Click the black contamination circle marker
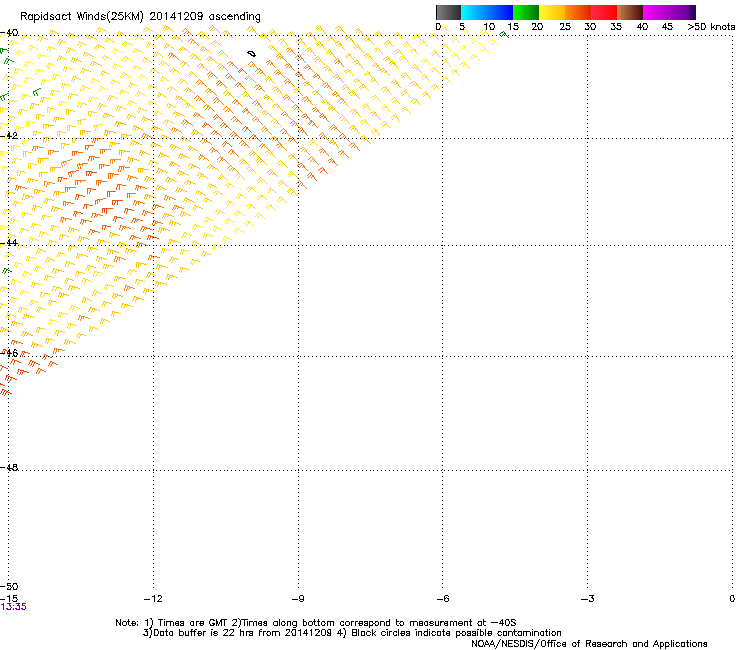Screen dimensions: 740x650 pos(252,54)
